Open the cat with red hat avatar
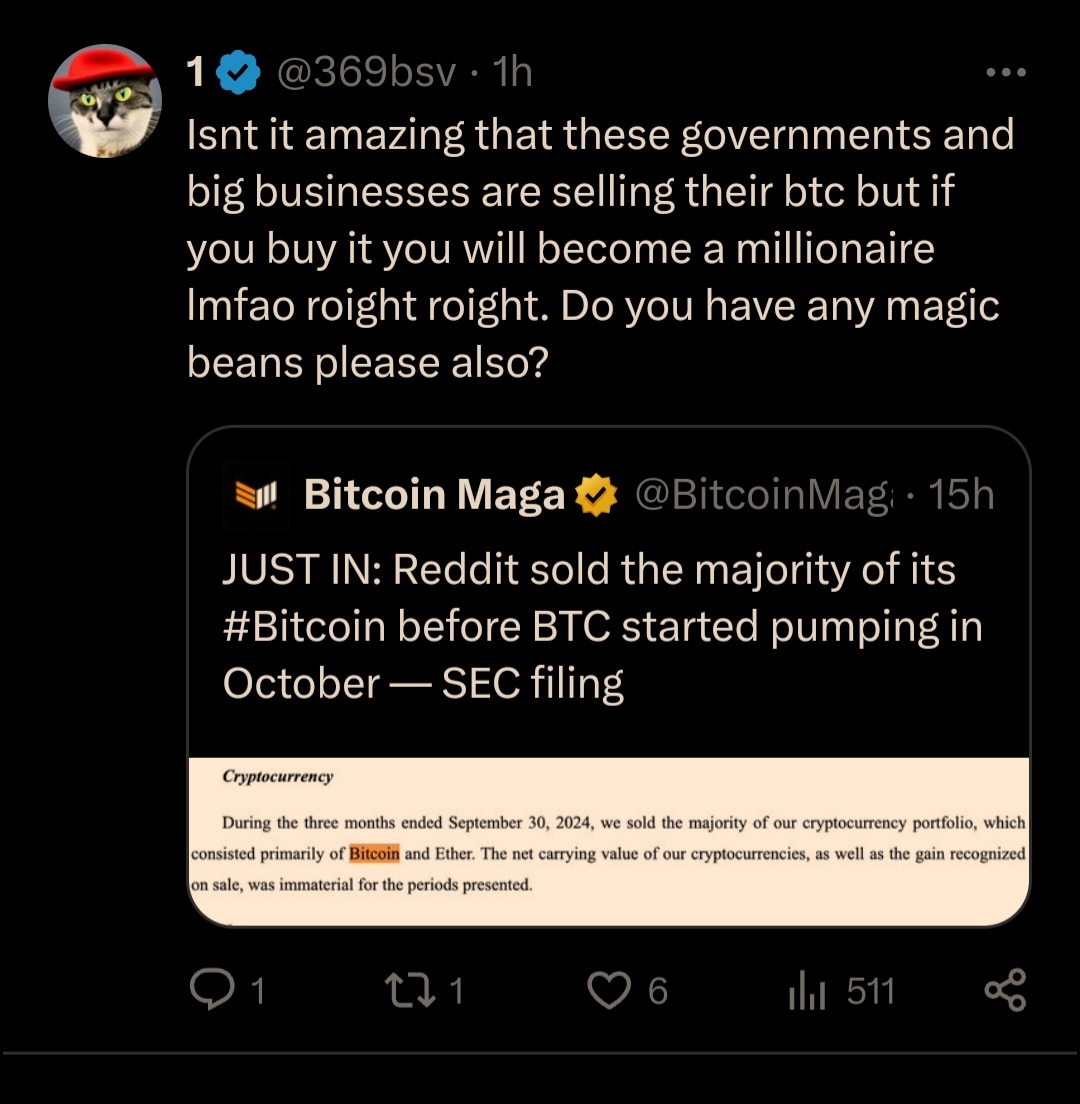 click(105, 101)
